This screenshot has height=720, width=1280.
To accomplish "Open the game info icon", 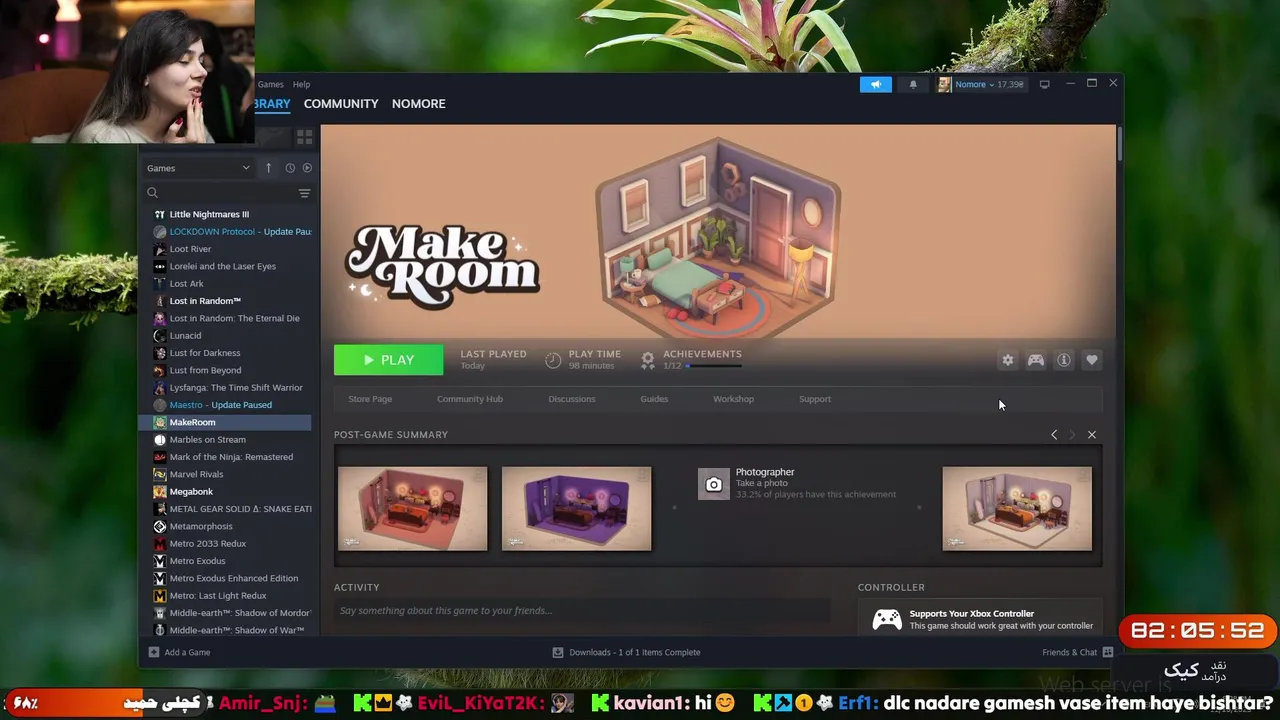I will pos(1064,360).
